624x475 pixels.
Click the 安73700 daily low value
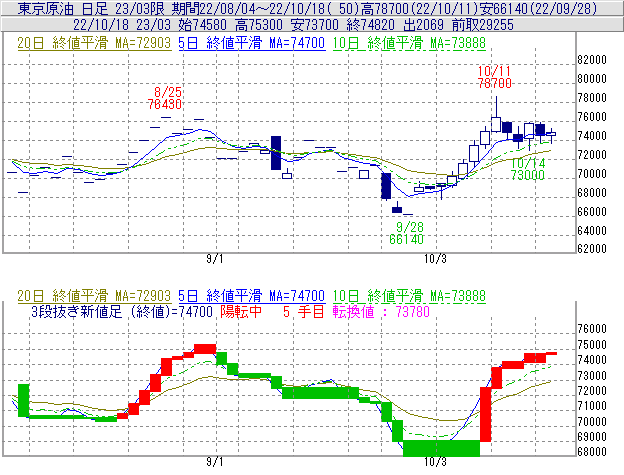pos(314,25)
